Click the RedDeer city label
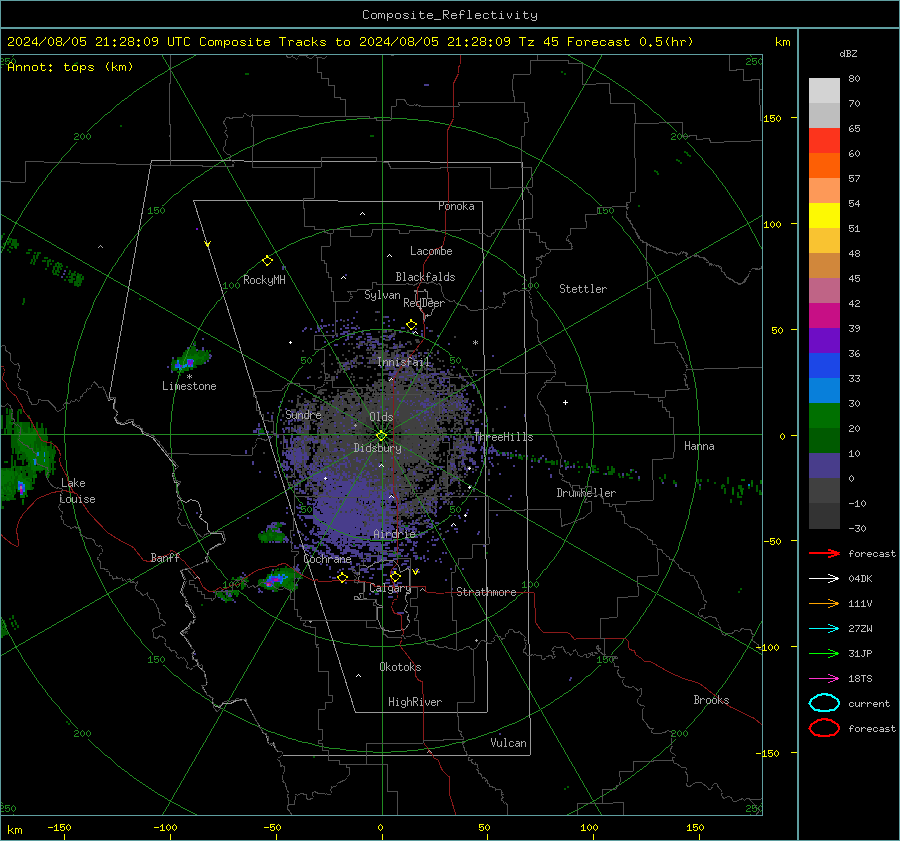Screen dimensions: 900x841 coord(424,303)
